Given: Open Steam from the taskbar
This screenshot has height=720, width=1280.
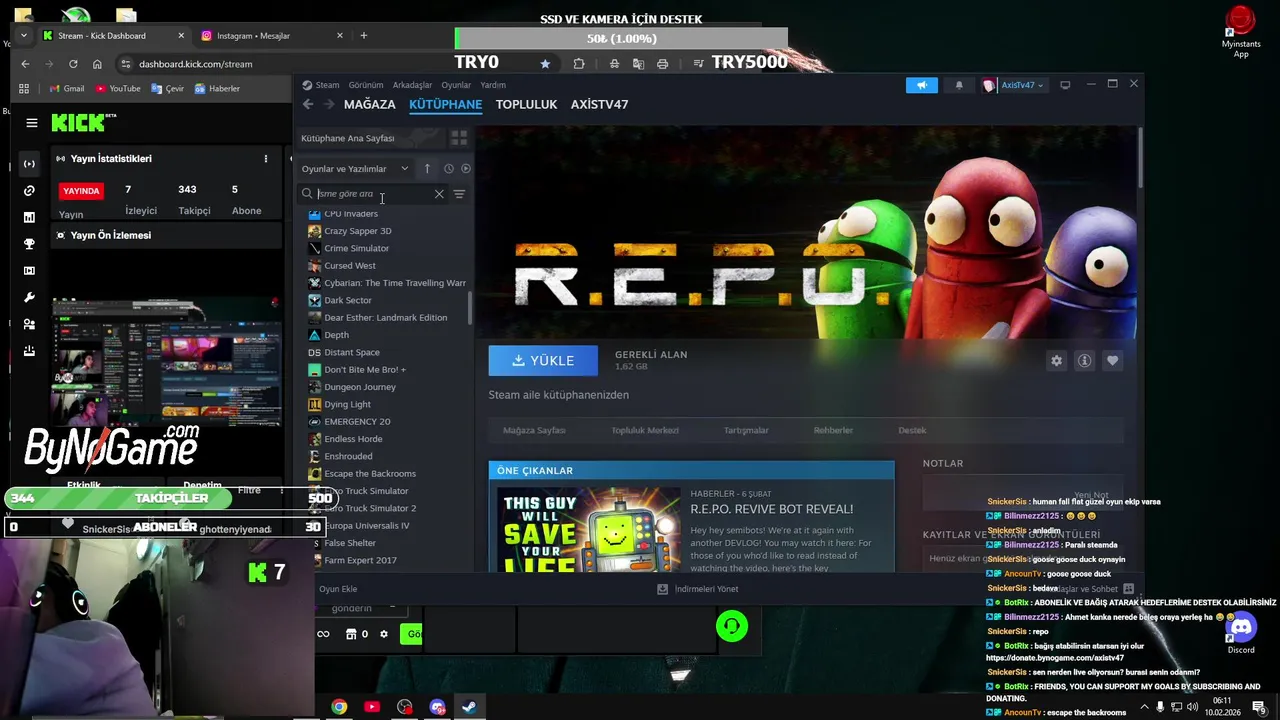Looking at the screenshot, I should point(468,707).
